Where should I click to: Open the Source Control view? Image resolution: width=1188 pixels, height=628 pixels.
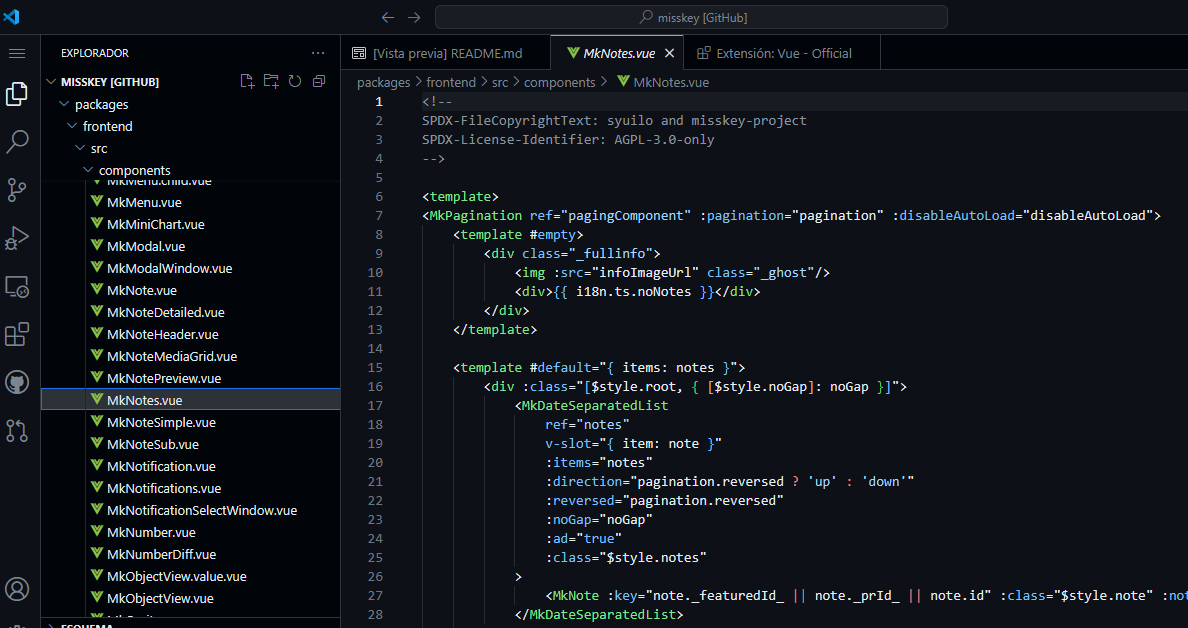click(17, 190)
